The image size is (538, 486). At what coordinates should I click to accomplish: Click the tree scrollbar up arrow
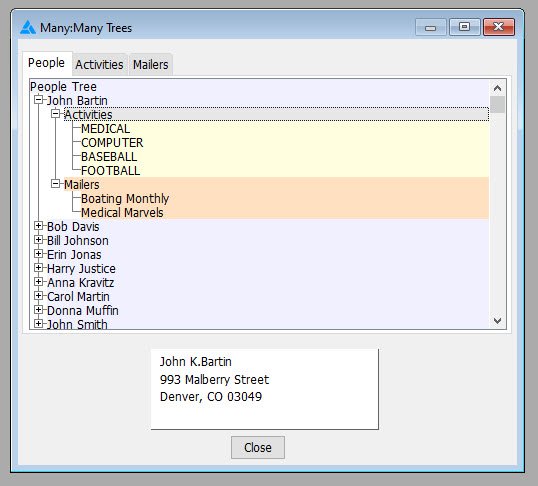coord(497,88)
